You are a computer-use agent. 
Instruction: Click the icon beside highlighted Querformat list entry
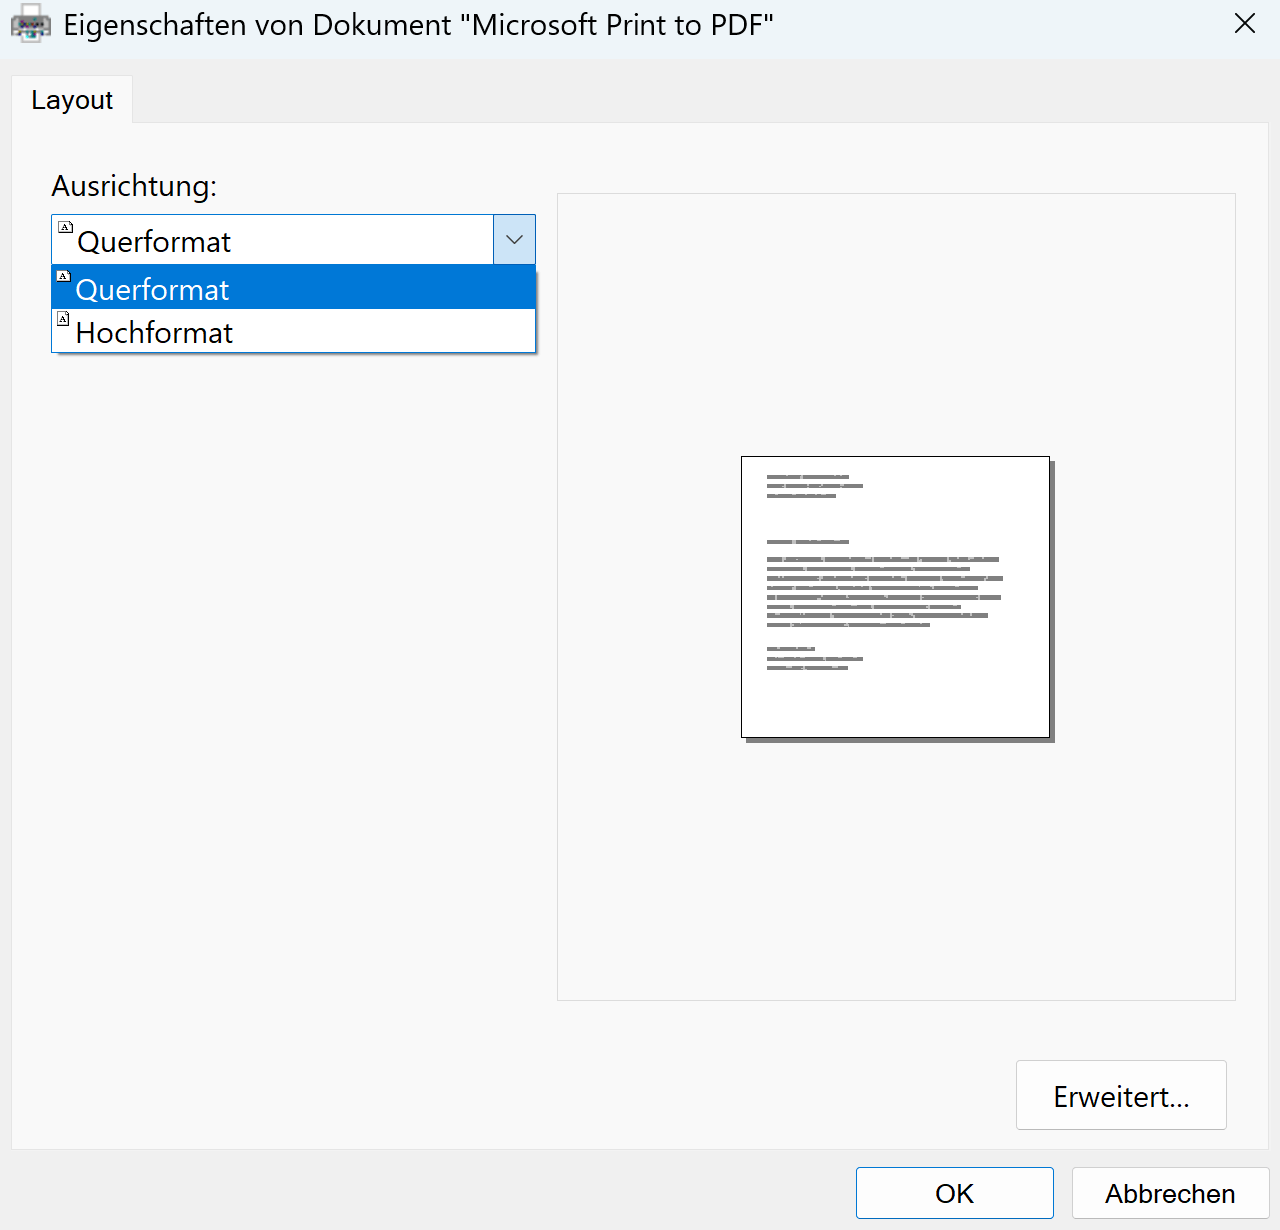[x=63, y=276]
